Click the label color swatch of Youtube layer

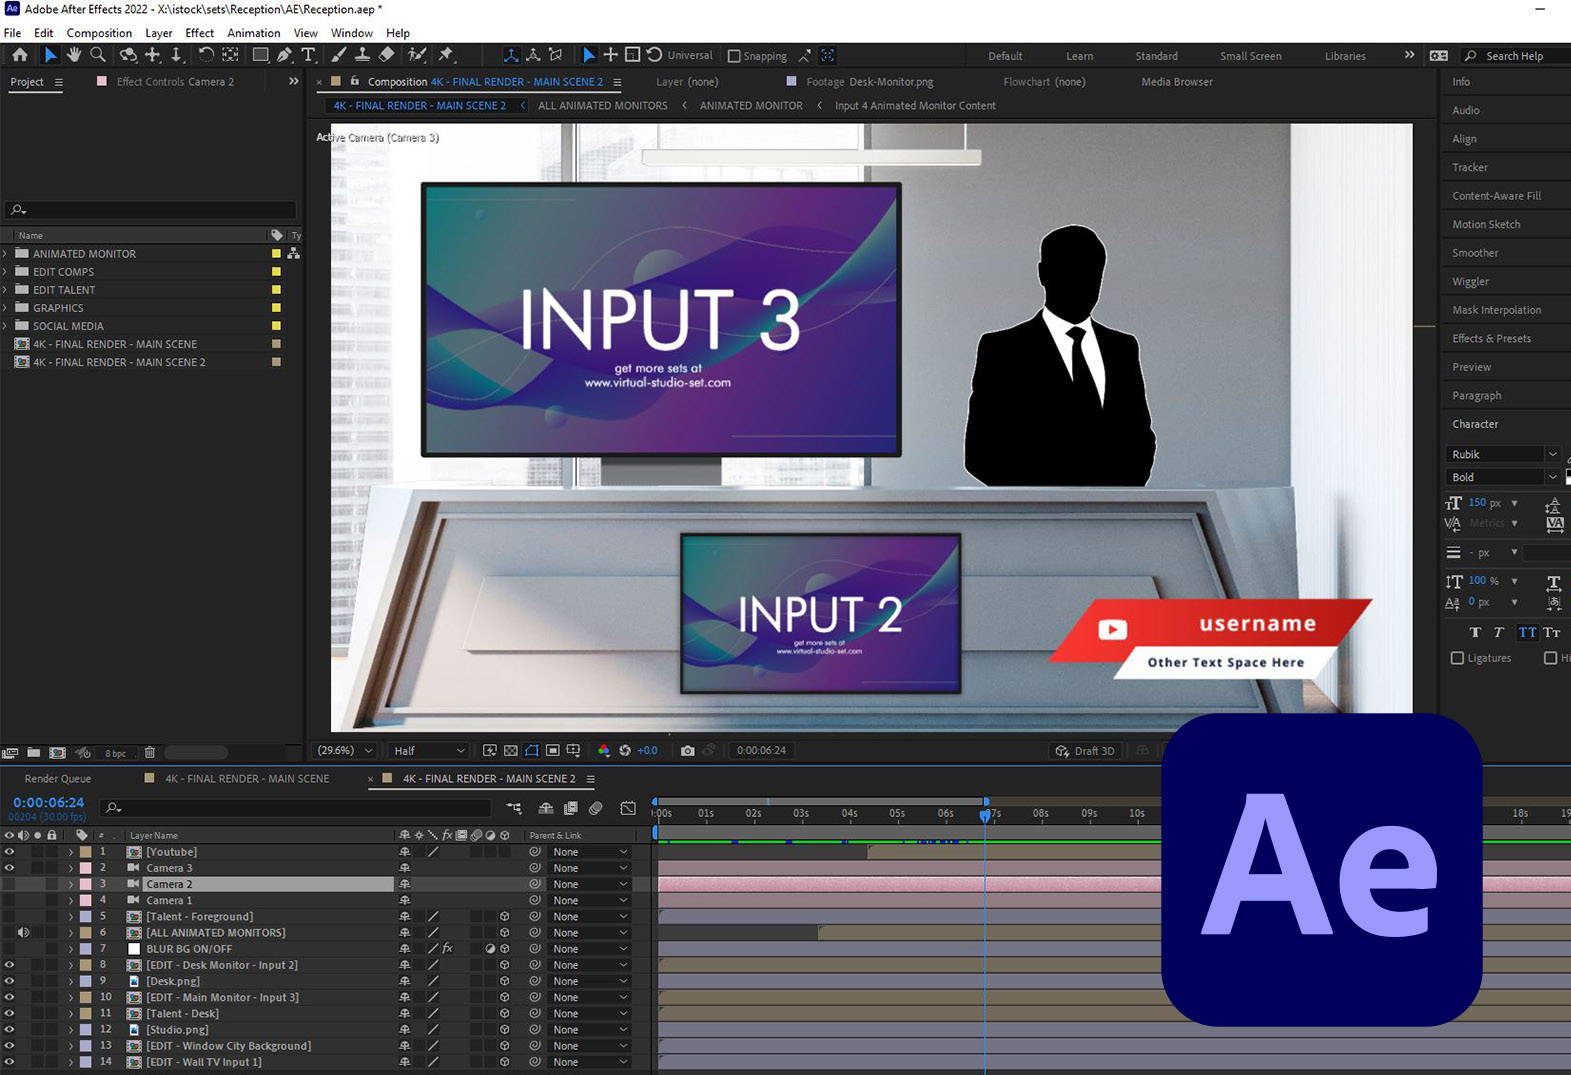coord(86,852)
